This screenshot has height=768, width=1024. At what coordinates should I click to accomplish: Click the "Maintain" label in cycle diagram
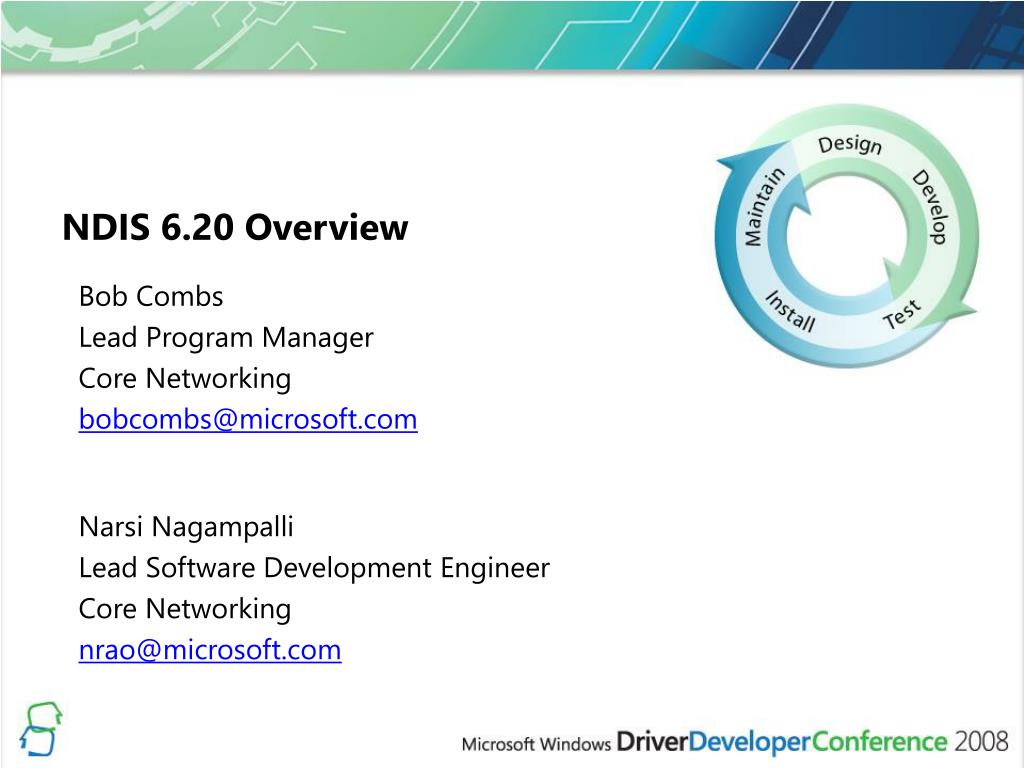point(763,206)
